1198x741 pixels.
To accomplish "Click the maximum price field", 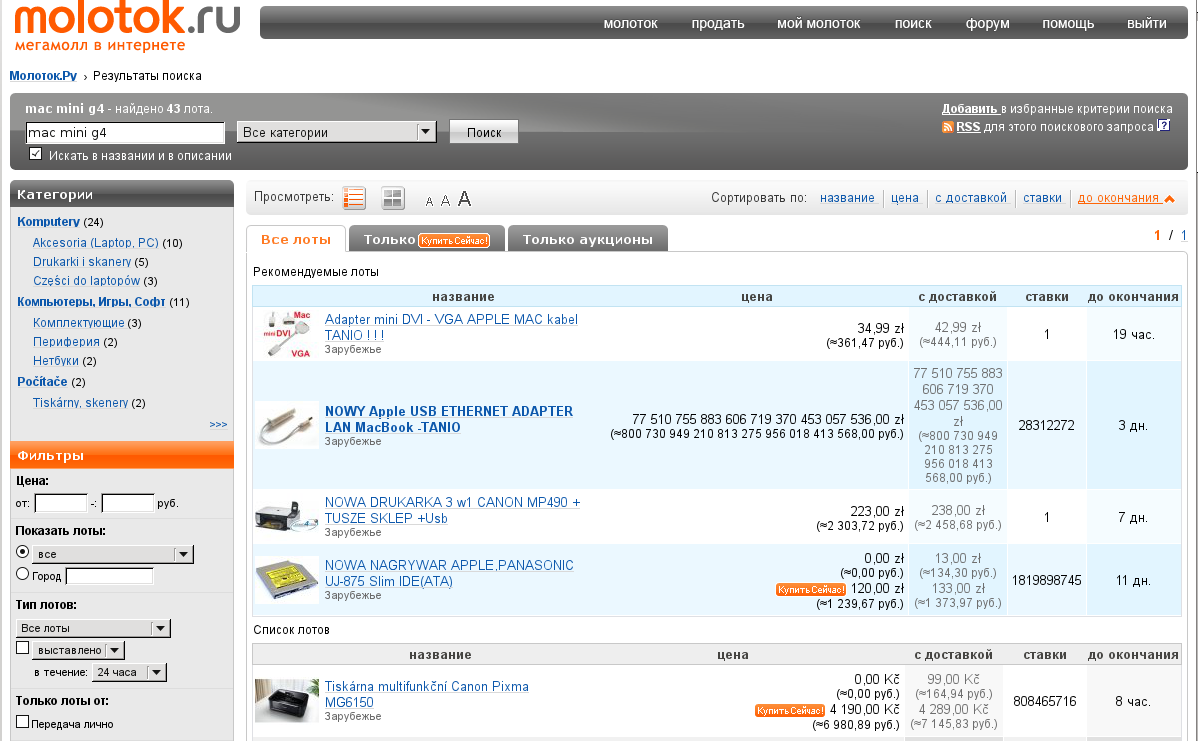I will coord(128,503).
